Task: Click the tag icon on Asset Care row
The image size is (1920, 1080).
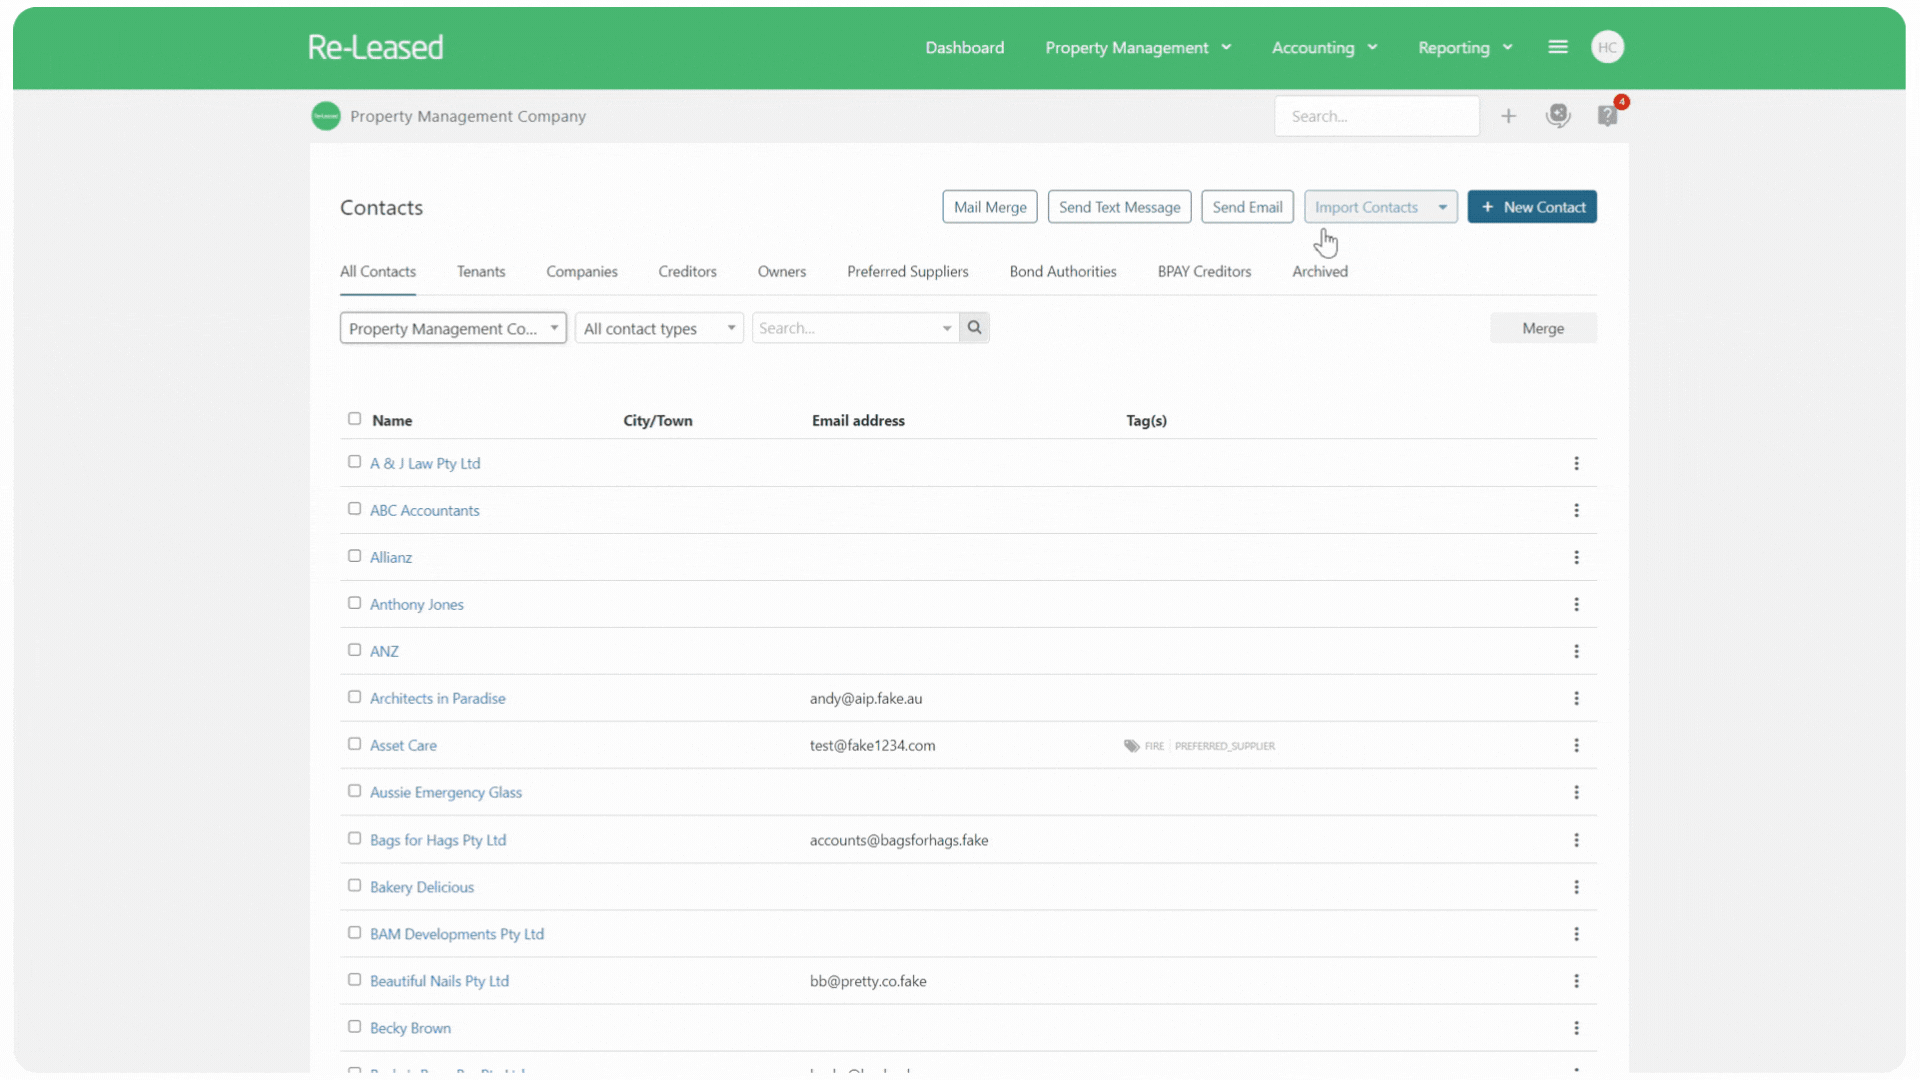Action: [x=1131, y=746]
